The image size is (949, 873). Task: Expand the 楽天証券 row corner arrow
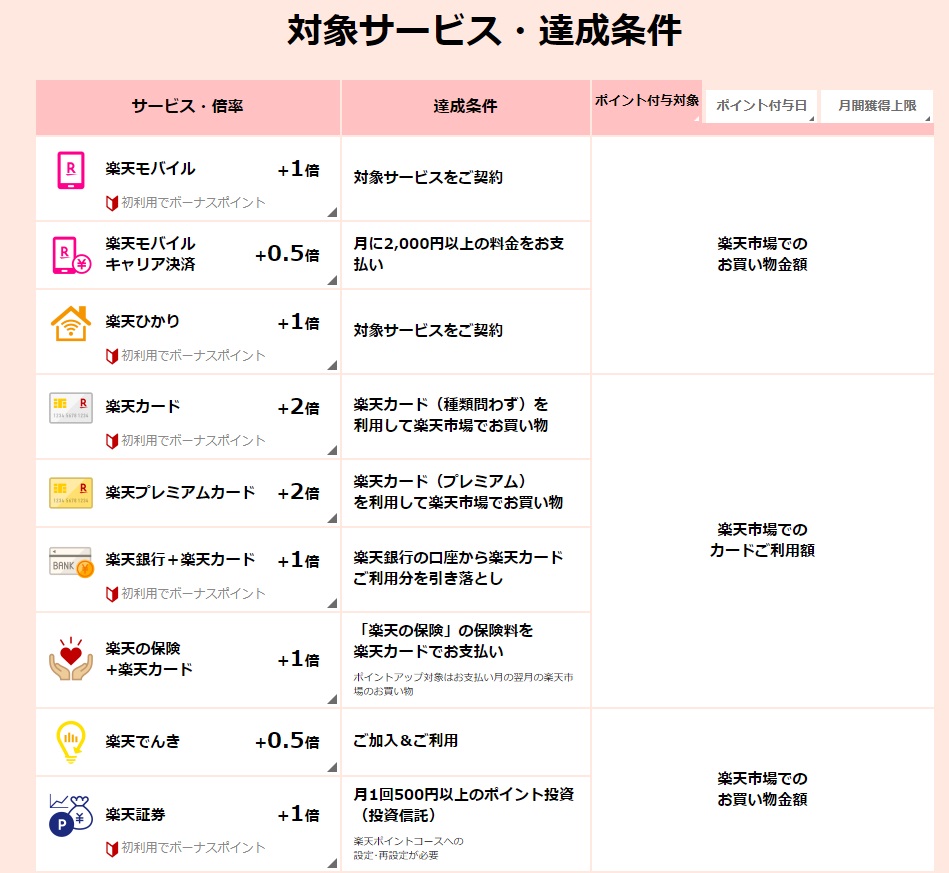(x=332, y=864)
